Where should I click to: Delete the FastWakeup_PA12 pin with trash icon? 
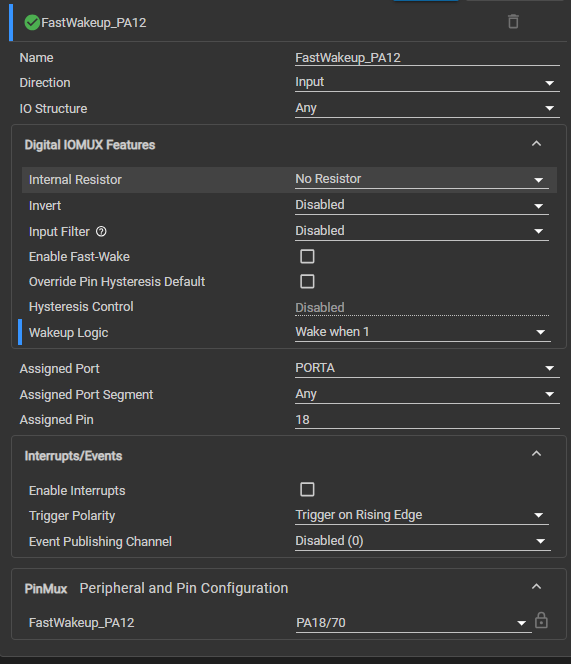pos(513,22)
